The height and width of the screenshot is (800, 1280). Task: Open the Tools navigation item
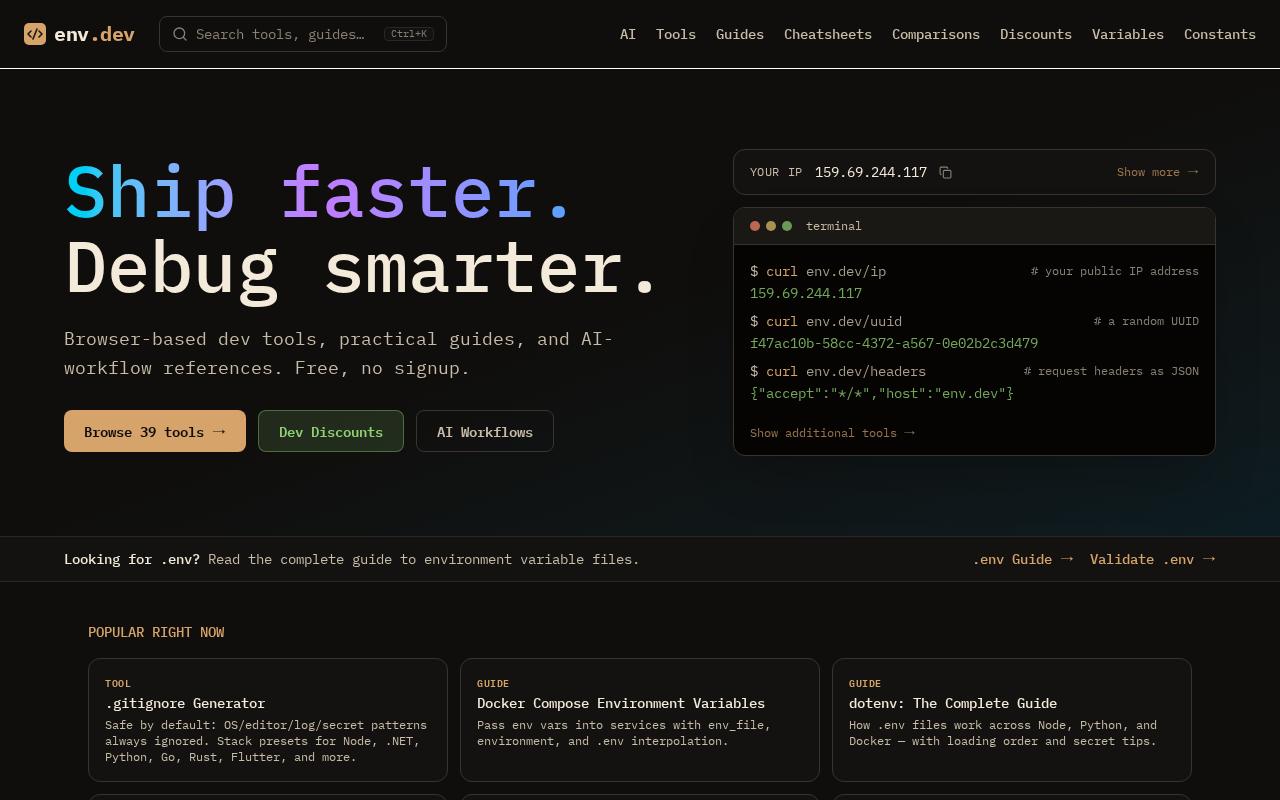tap(676, 34)
